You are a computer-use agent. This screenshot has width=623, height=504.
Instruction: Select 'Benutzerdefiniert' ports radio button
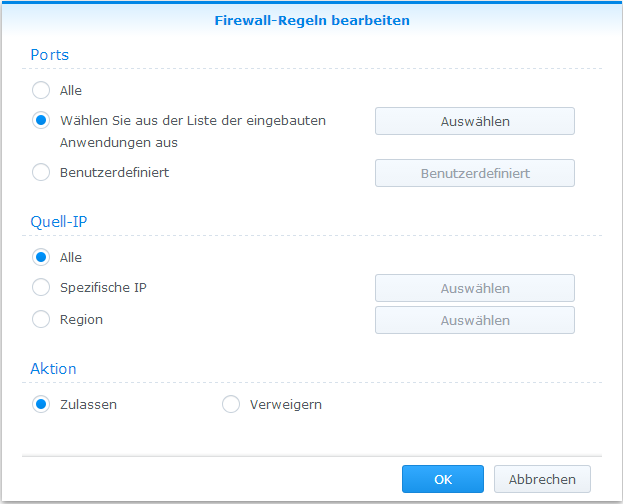41,172
